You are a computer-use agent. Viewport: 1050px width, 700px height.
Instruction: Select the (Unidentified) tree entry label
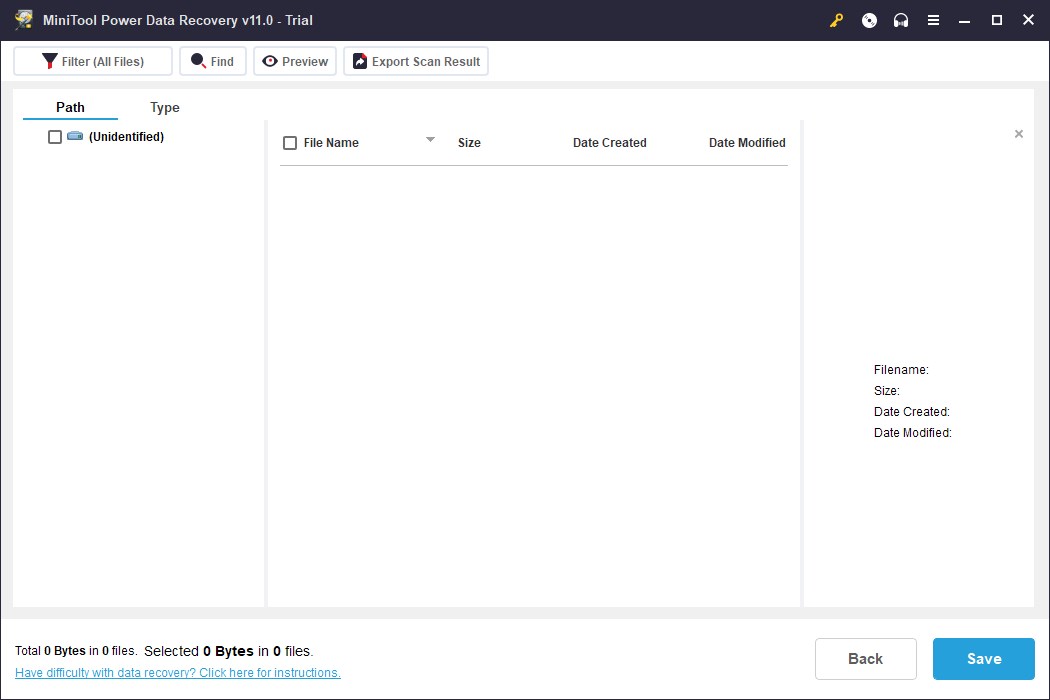click(127, 137)
